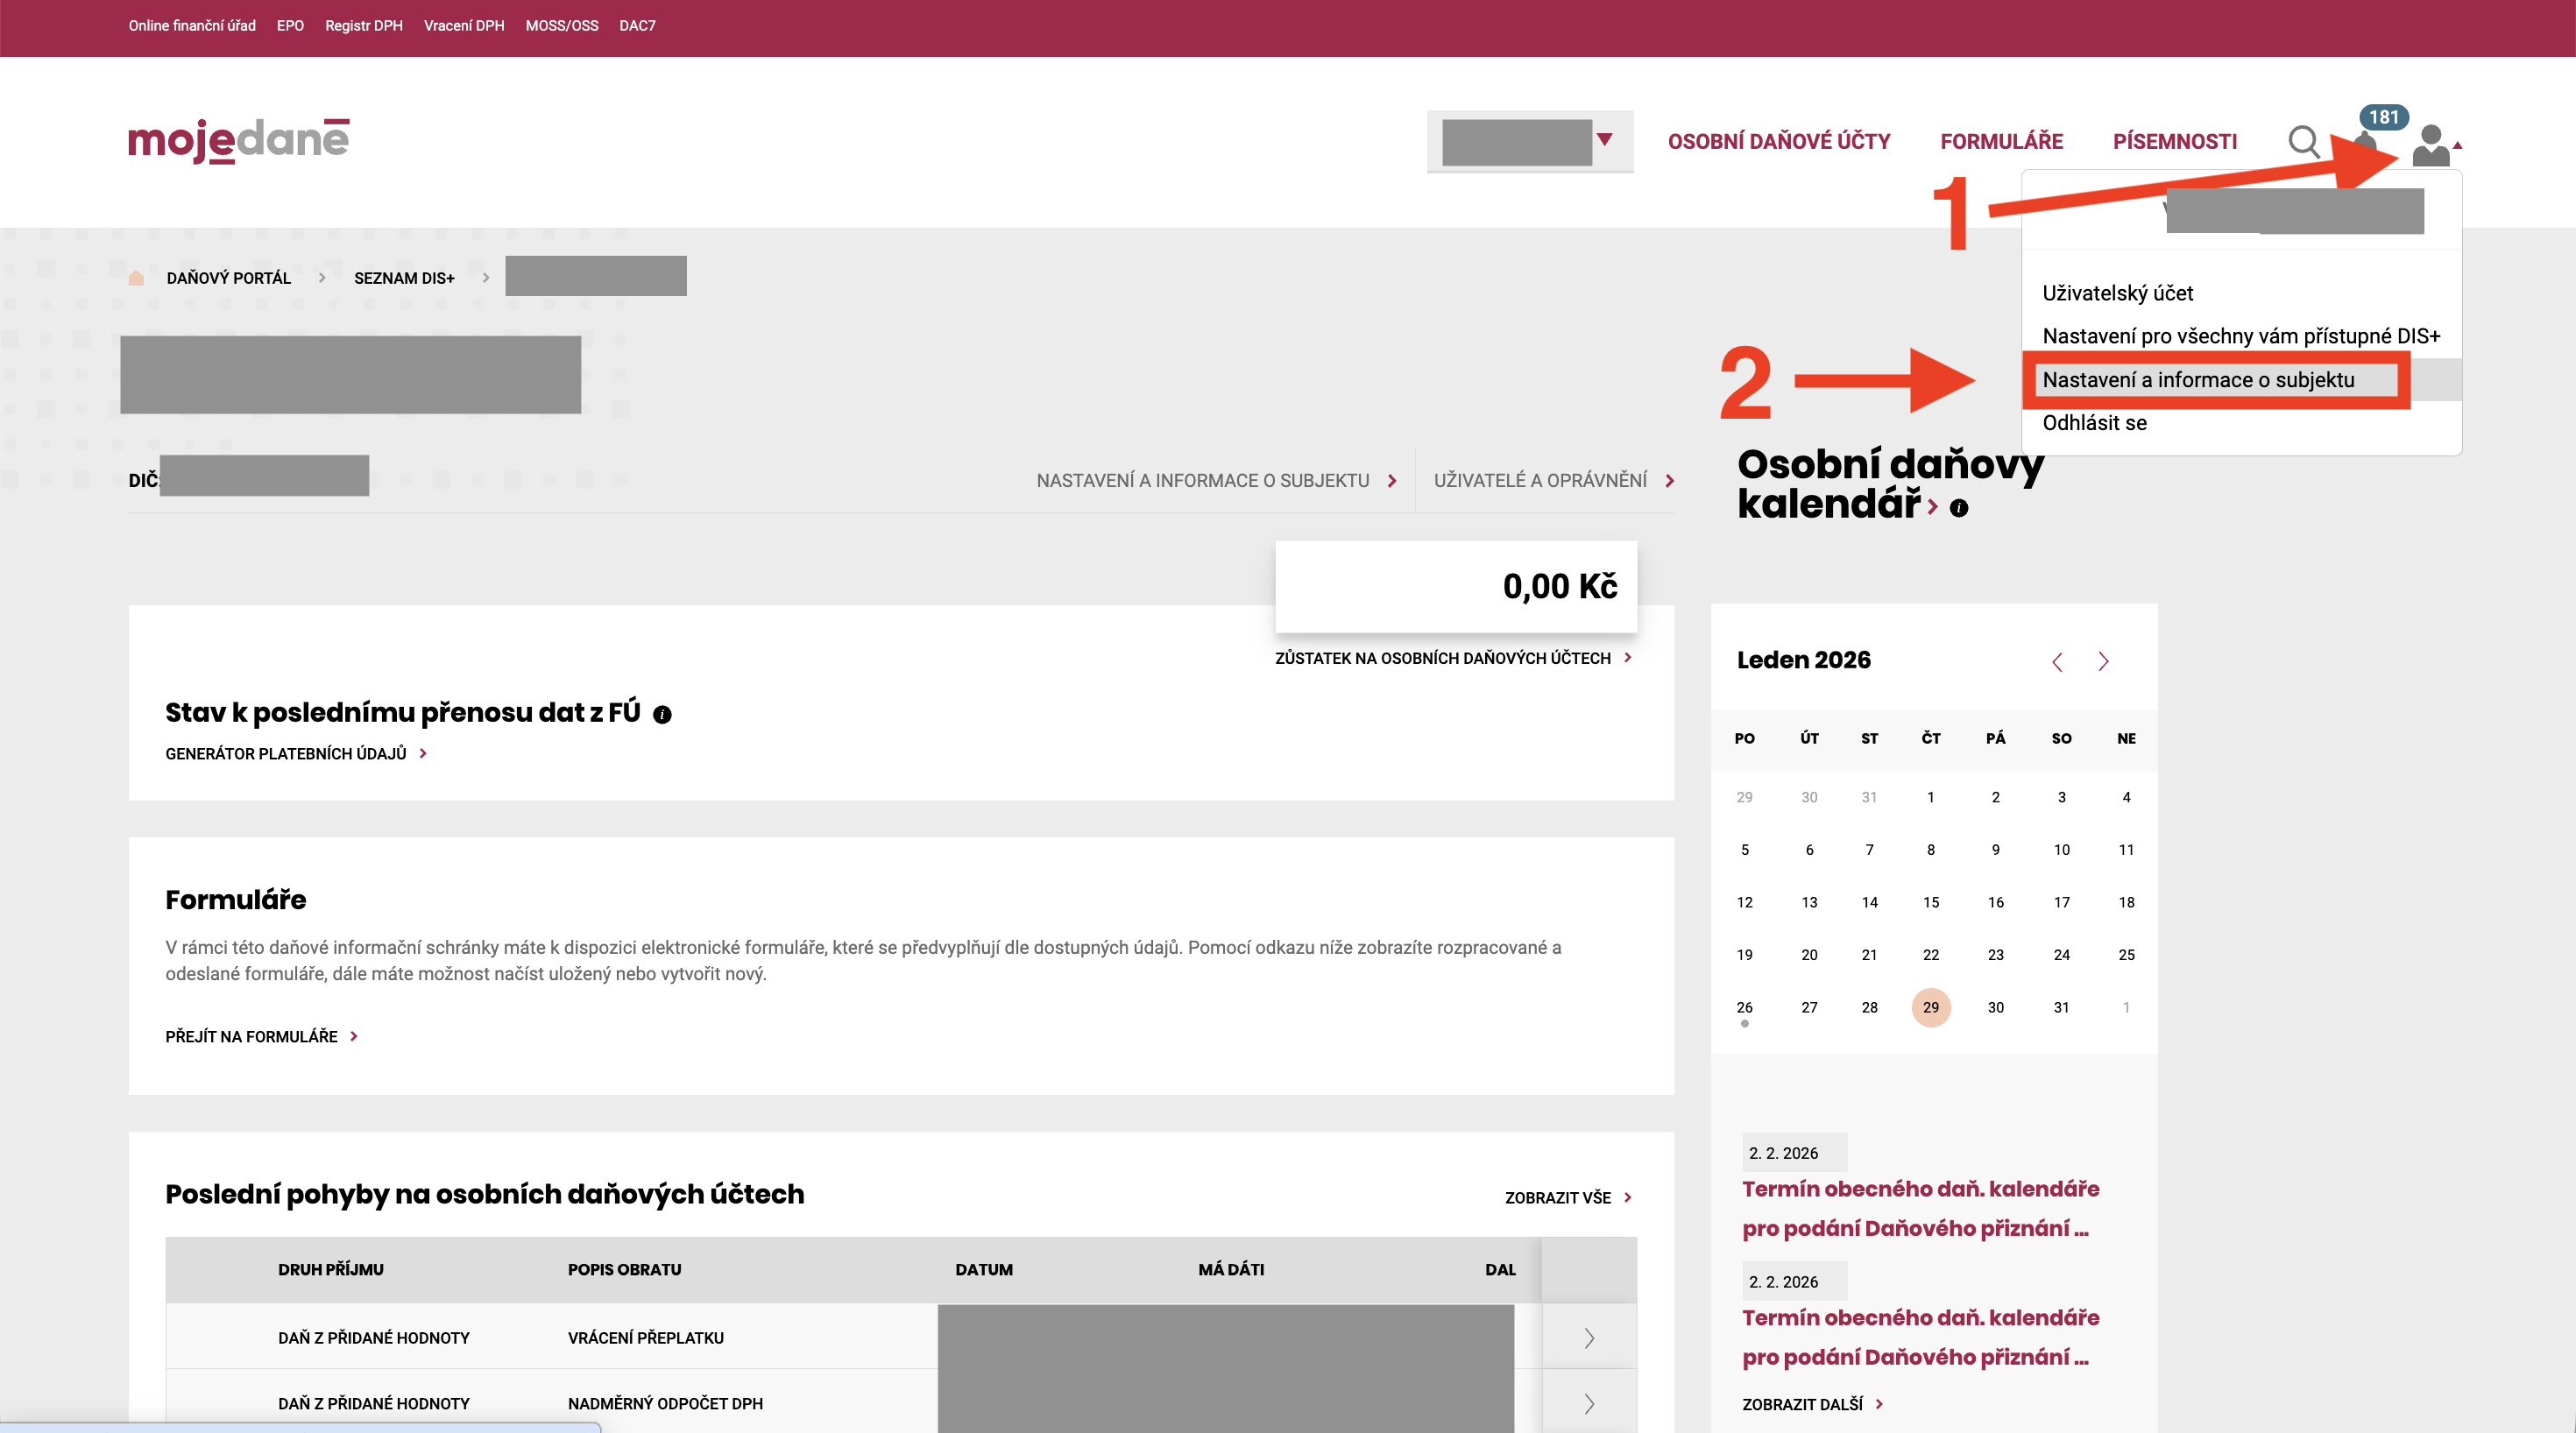This screenshot has width=2576, height=1433.
Task: Select Nastavení a informace o subjektu menu item
Action: coord(2198,380)
